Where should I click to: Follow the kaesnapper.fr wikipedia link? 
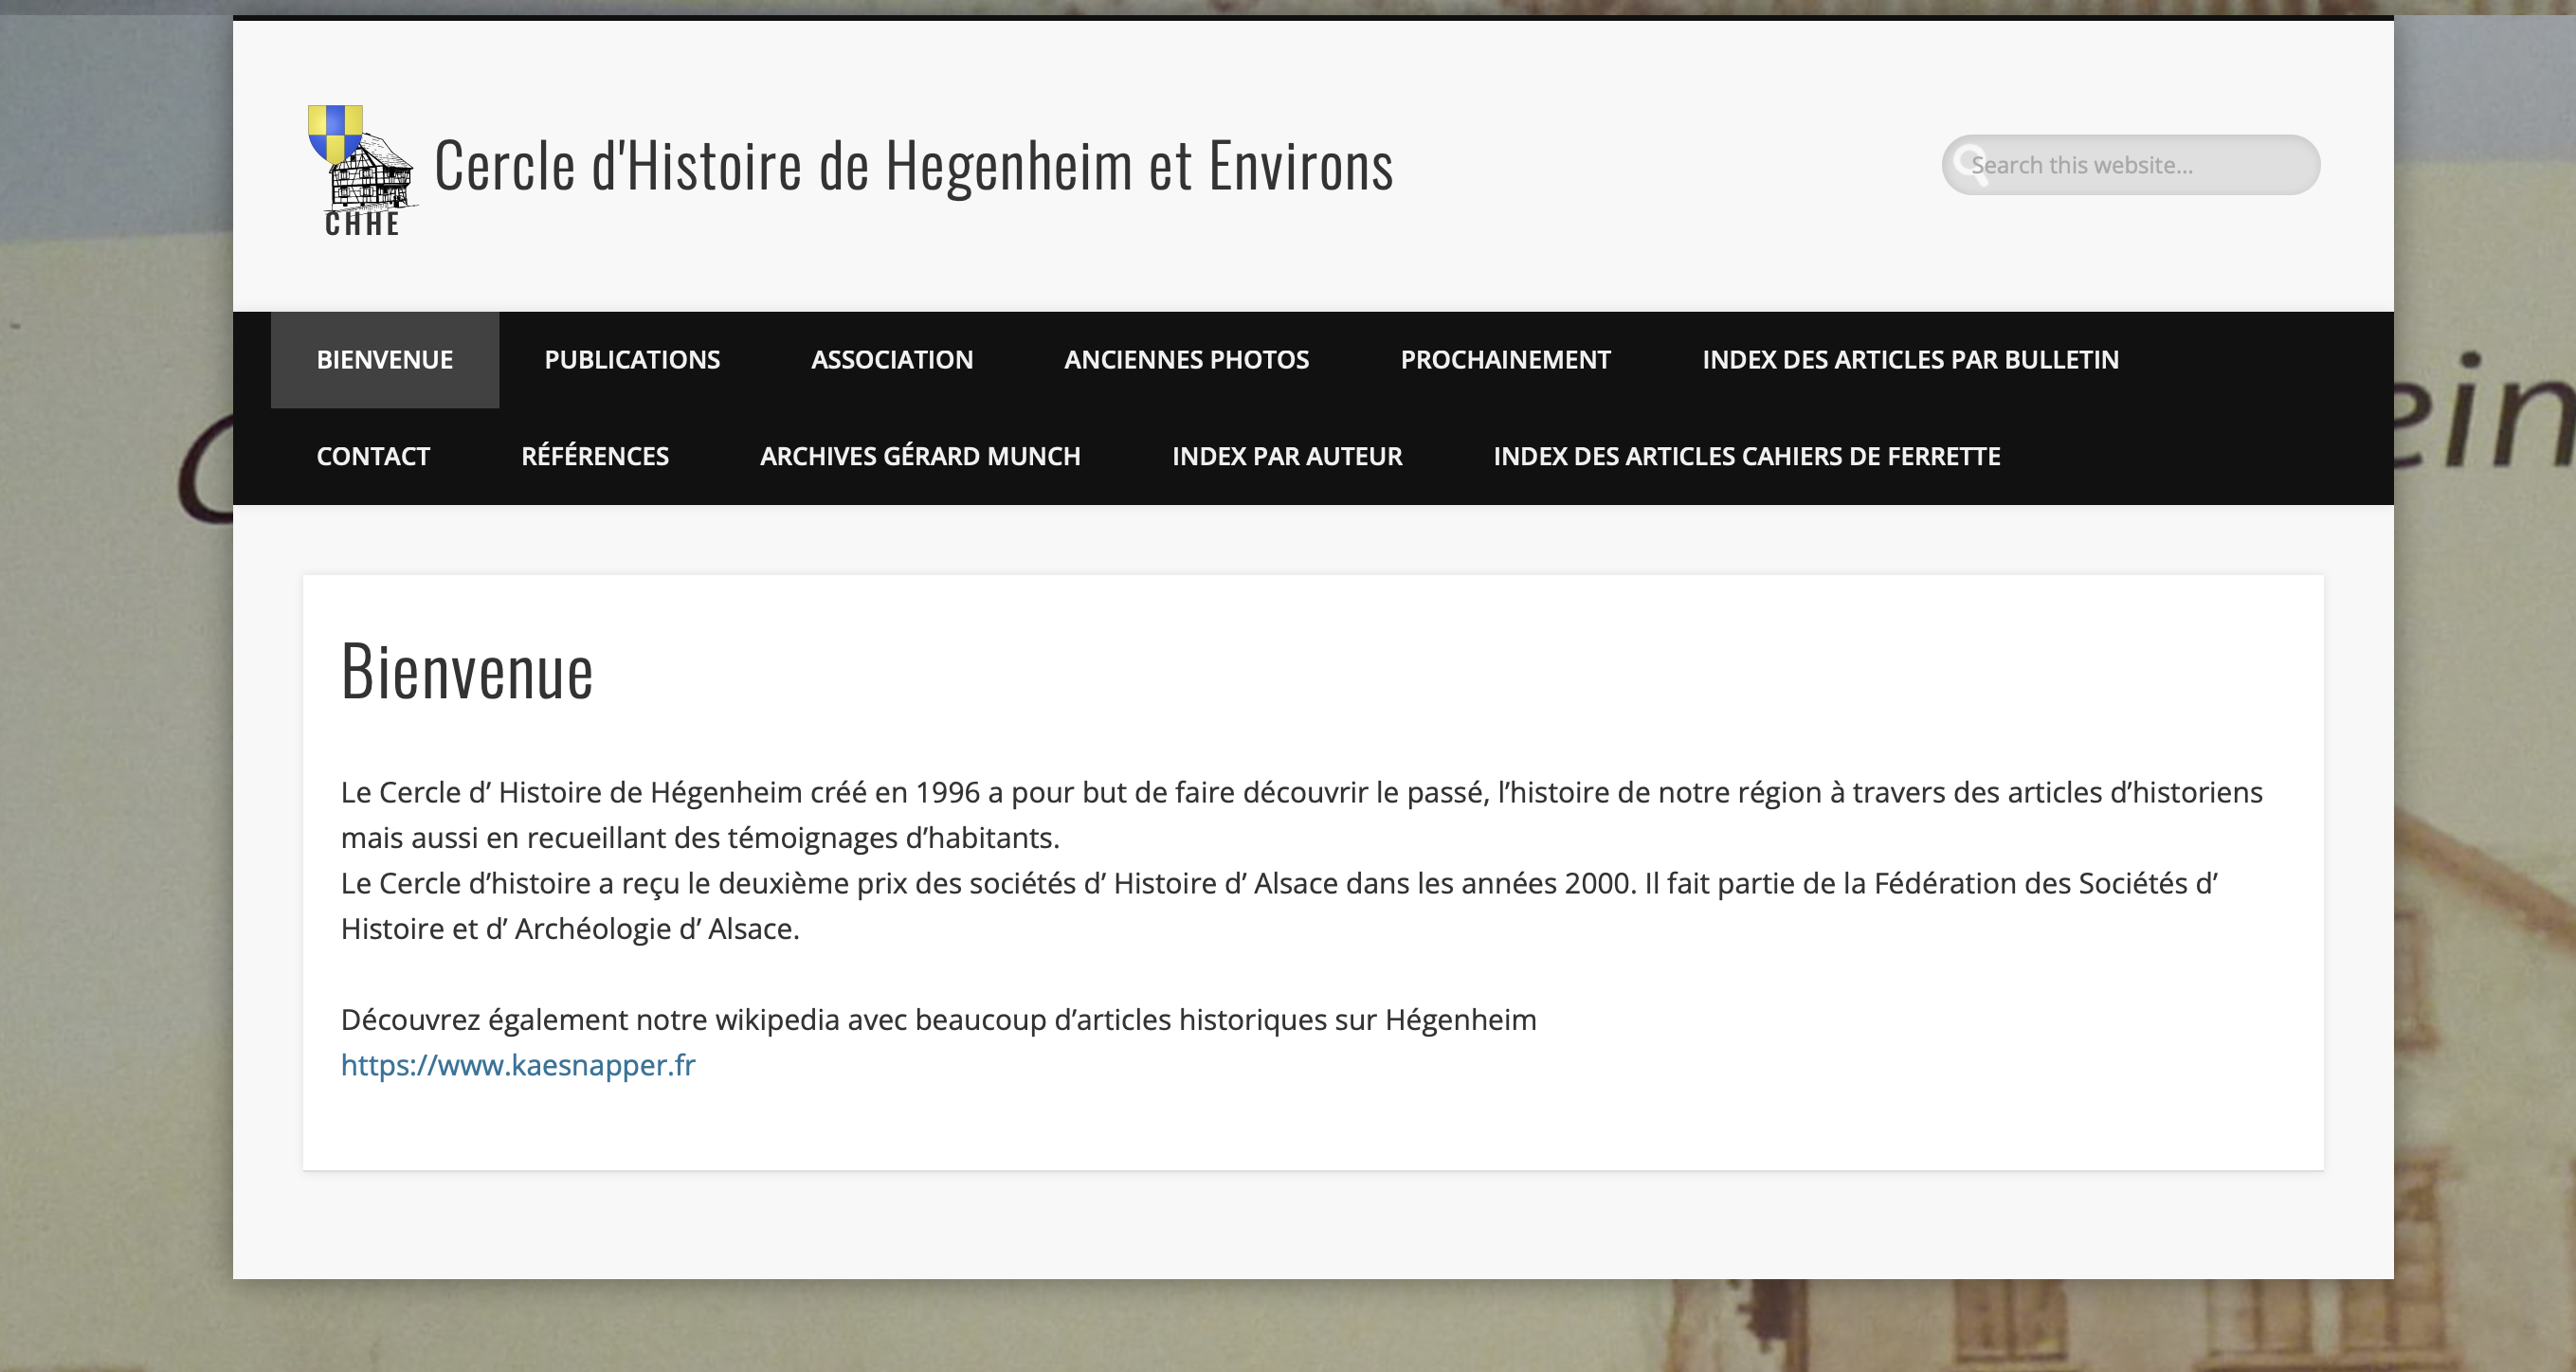518,1065
